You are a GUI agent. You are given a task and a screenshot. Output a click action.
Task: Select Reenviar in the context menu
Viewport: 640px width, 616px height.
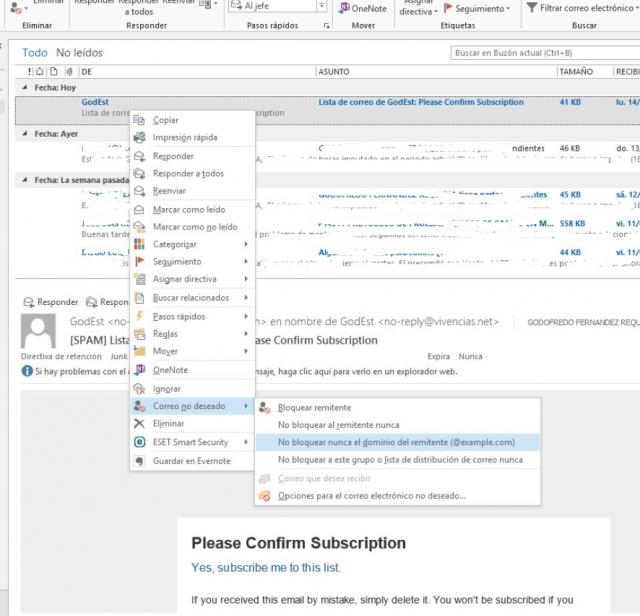(192, 191)
